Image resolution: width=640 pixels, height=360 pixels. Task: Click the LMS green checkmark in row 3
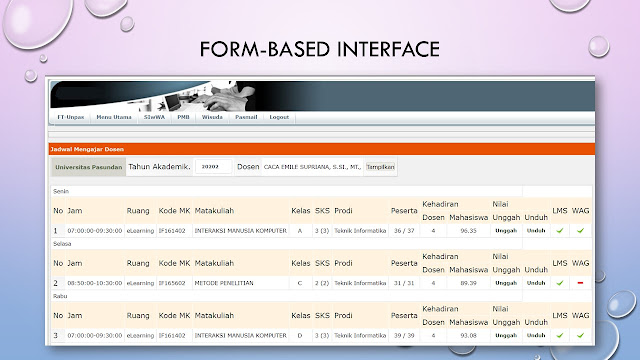pyautogui.click(x=560, y=335)
